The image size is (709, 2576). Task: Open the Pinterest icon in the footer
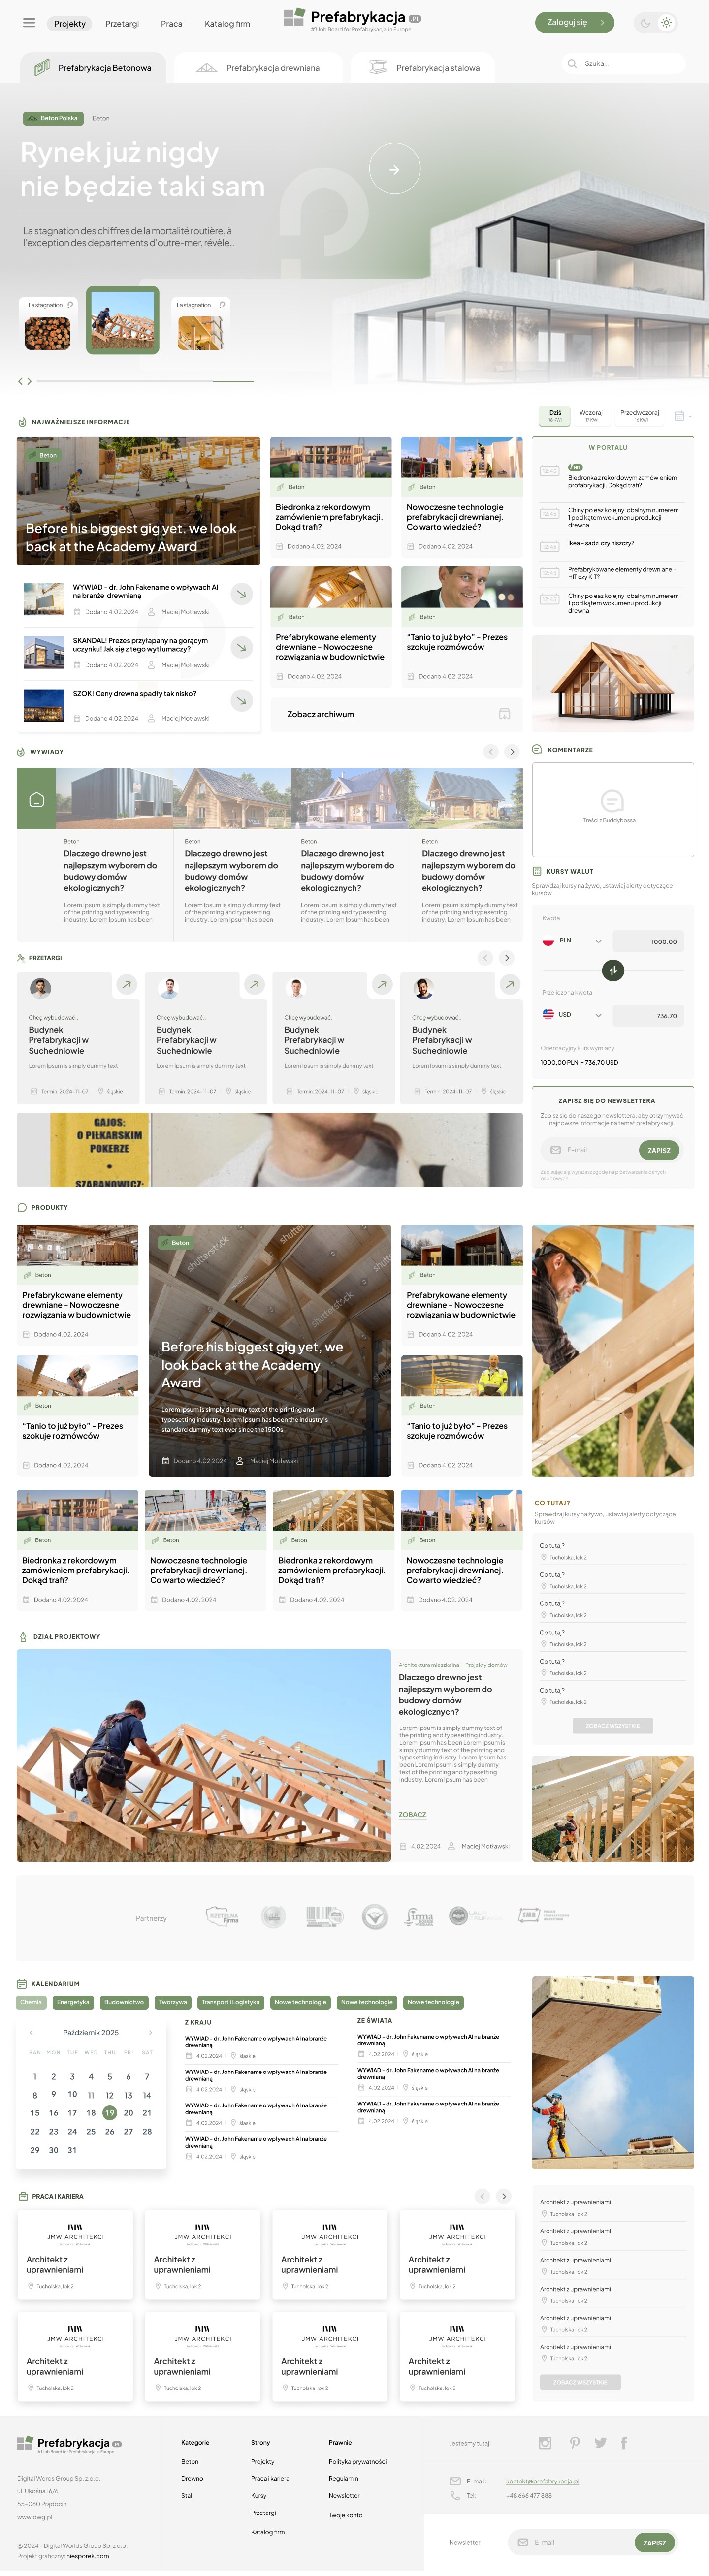coord(575,2443)
